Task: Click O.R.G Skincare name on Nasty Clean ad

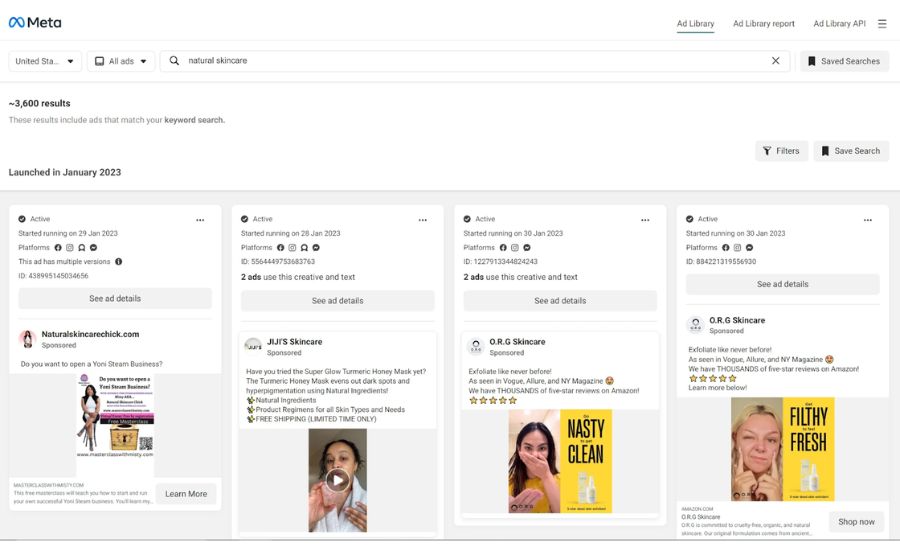Action: pos(517,342)
